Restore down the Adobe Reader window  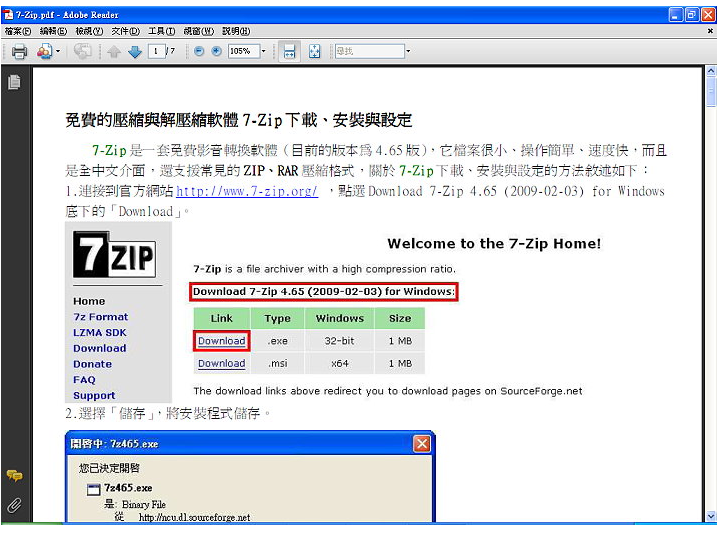click(x=692, y=15)
